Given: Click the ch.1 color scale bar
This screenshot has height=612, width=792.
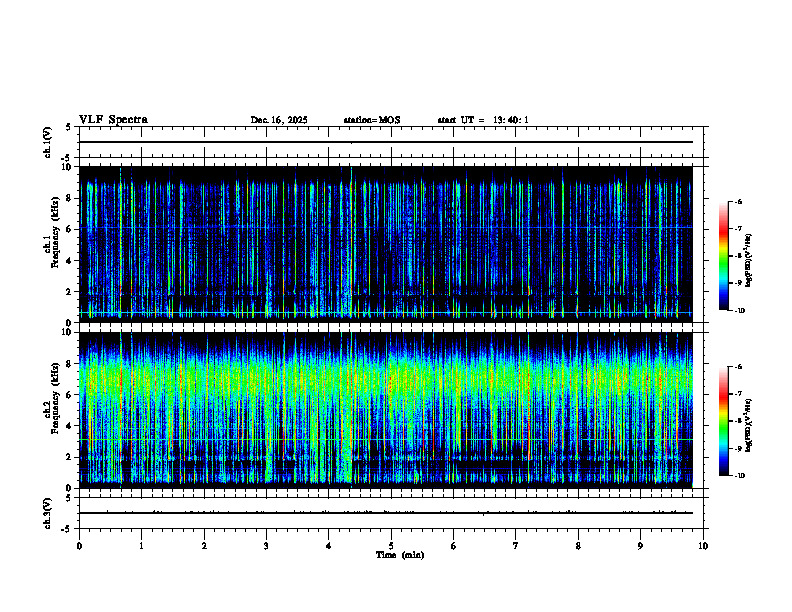Looking at the screenshot, I should click(723, 256).
